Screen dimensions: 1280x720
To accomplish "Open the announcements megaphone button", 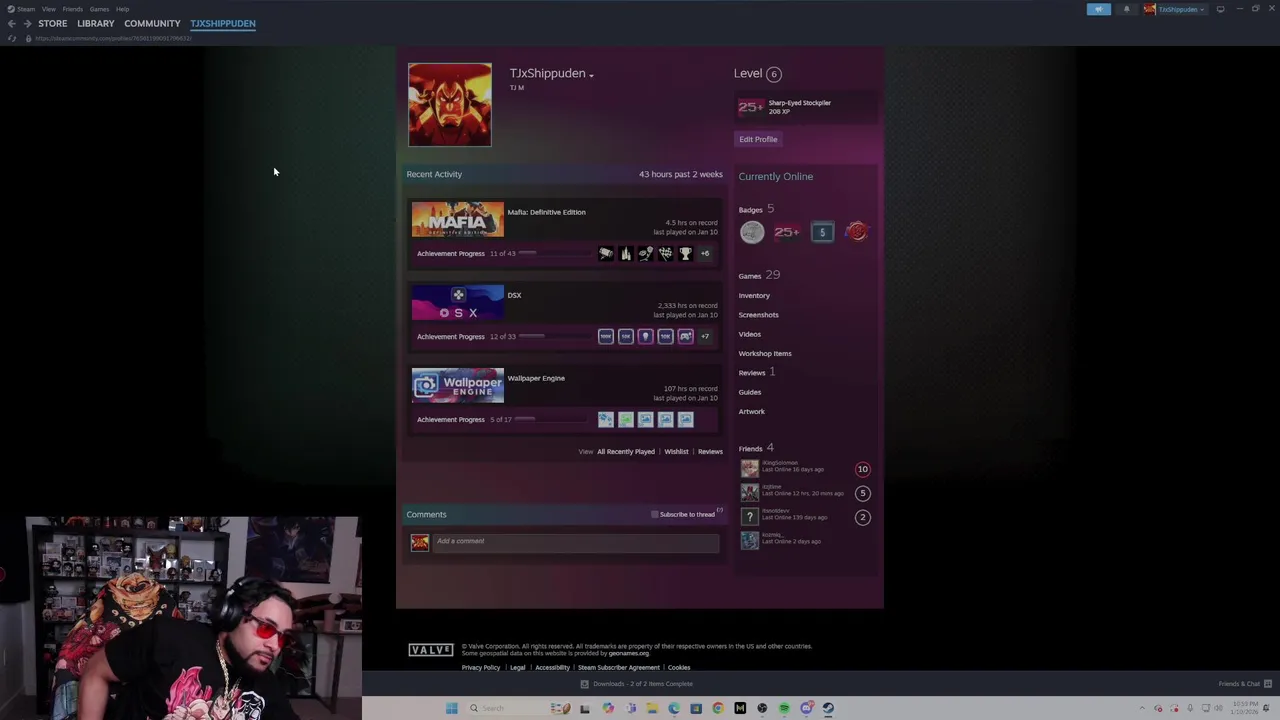I will (1098, 9).
